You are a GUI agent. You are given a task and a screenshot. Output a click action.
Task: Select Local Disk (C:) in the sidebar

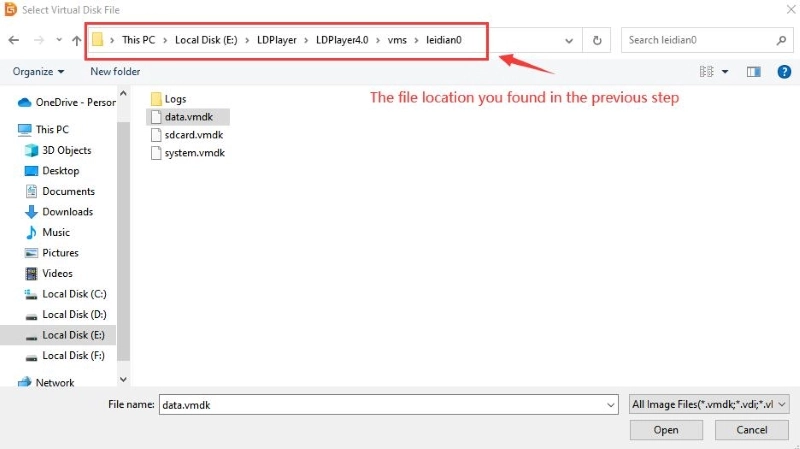tap(74, 294)
